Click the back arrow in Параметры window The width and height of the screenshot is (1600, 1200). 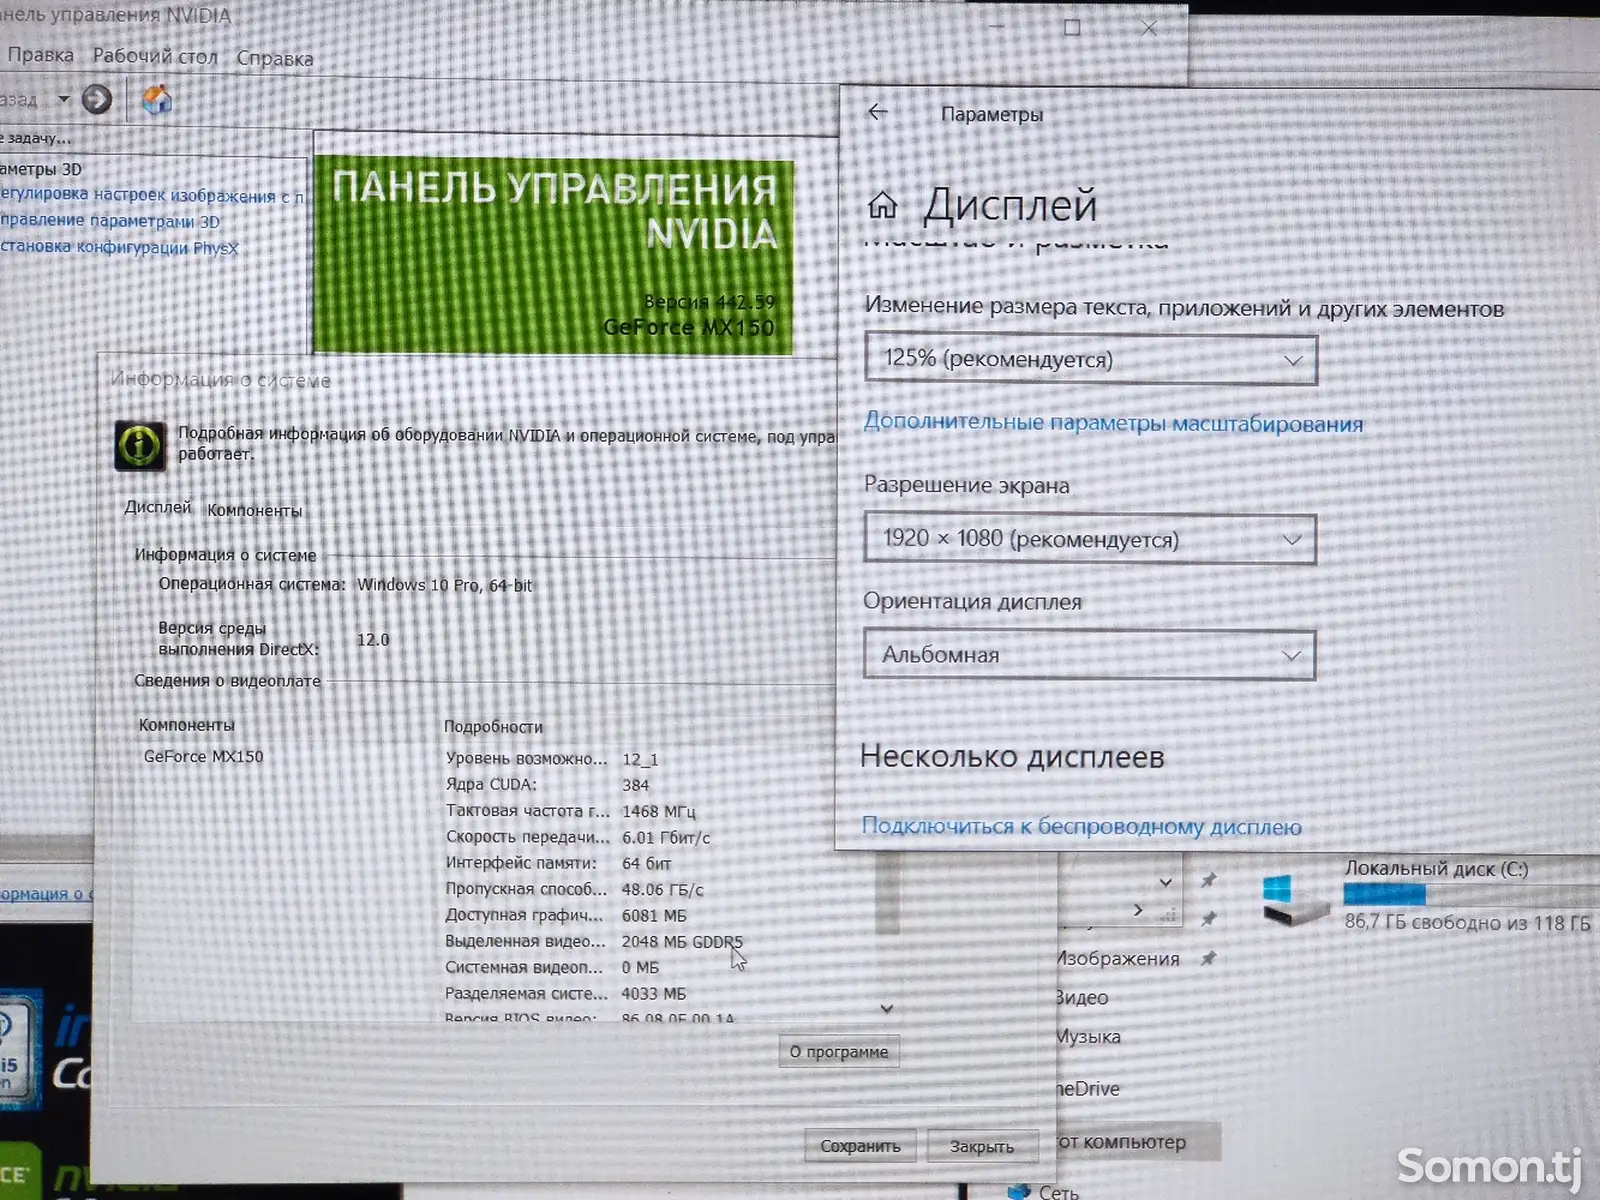point(878,112)
